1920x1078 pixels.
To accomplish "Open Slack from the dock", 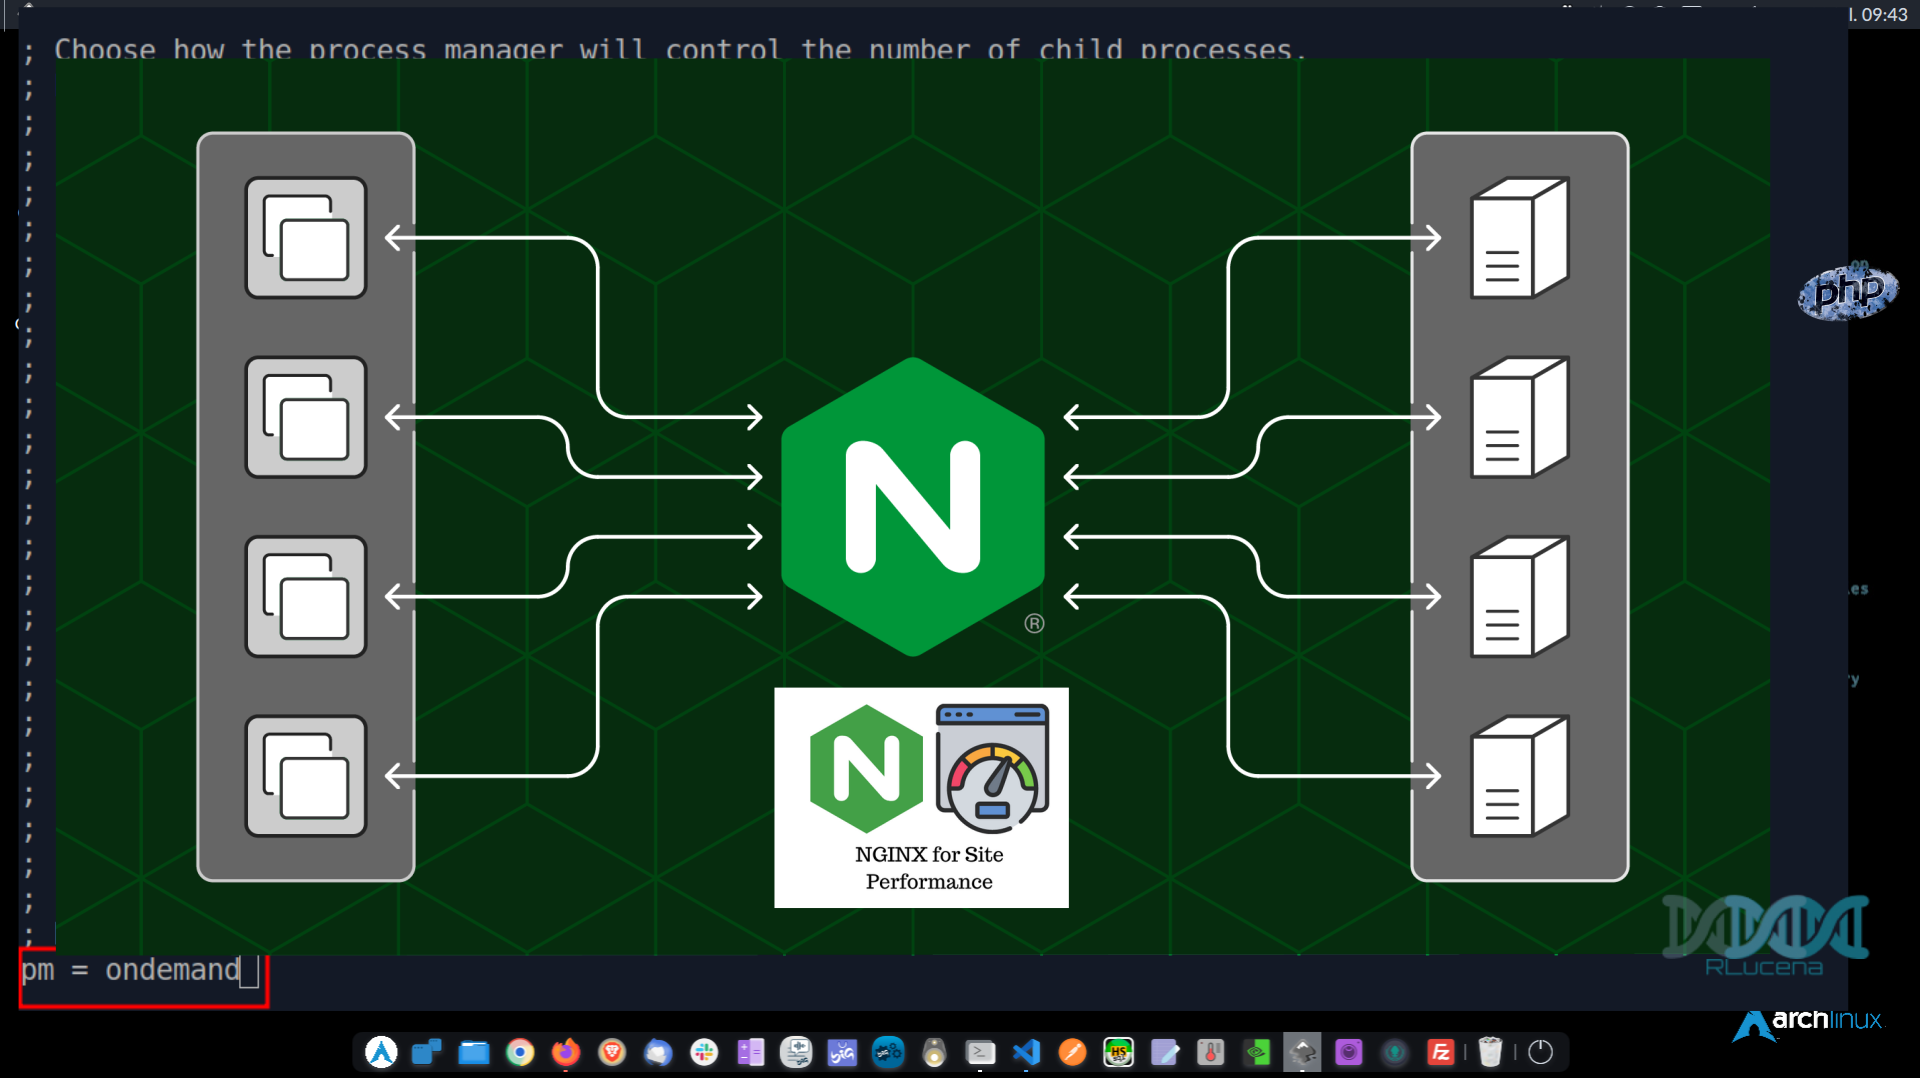I will coord(704,1052).
